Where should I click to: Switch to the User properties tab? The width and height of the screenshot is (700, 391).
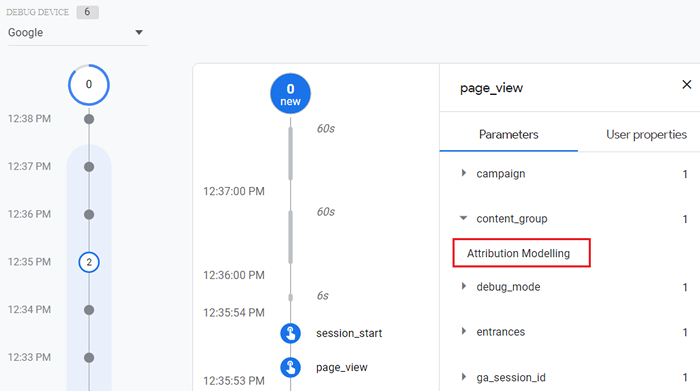point(646,135)
